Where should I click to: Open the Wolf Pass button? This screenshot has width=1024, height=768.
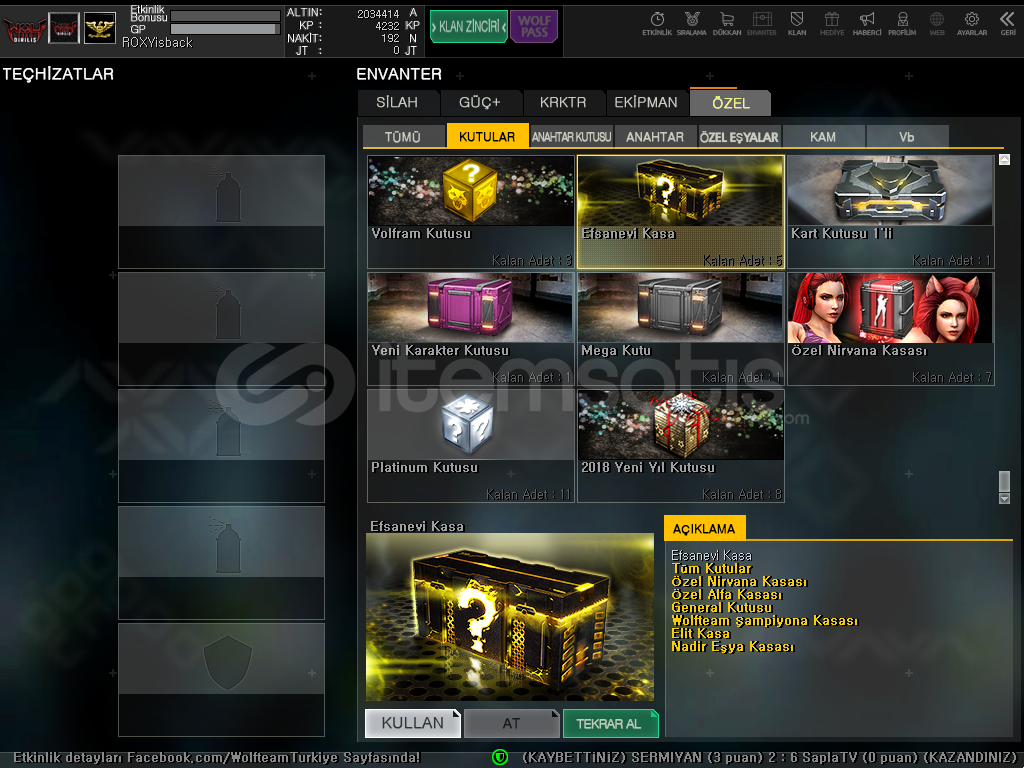(534, 27)
